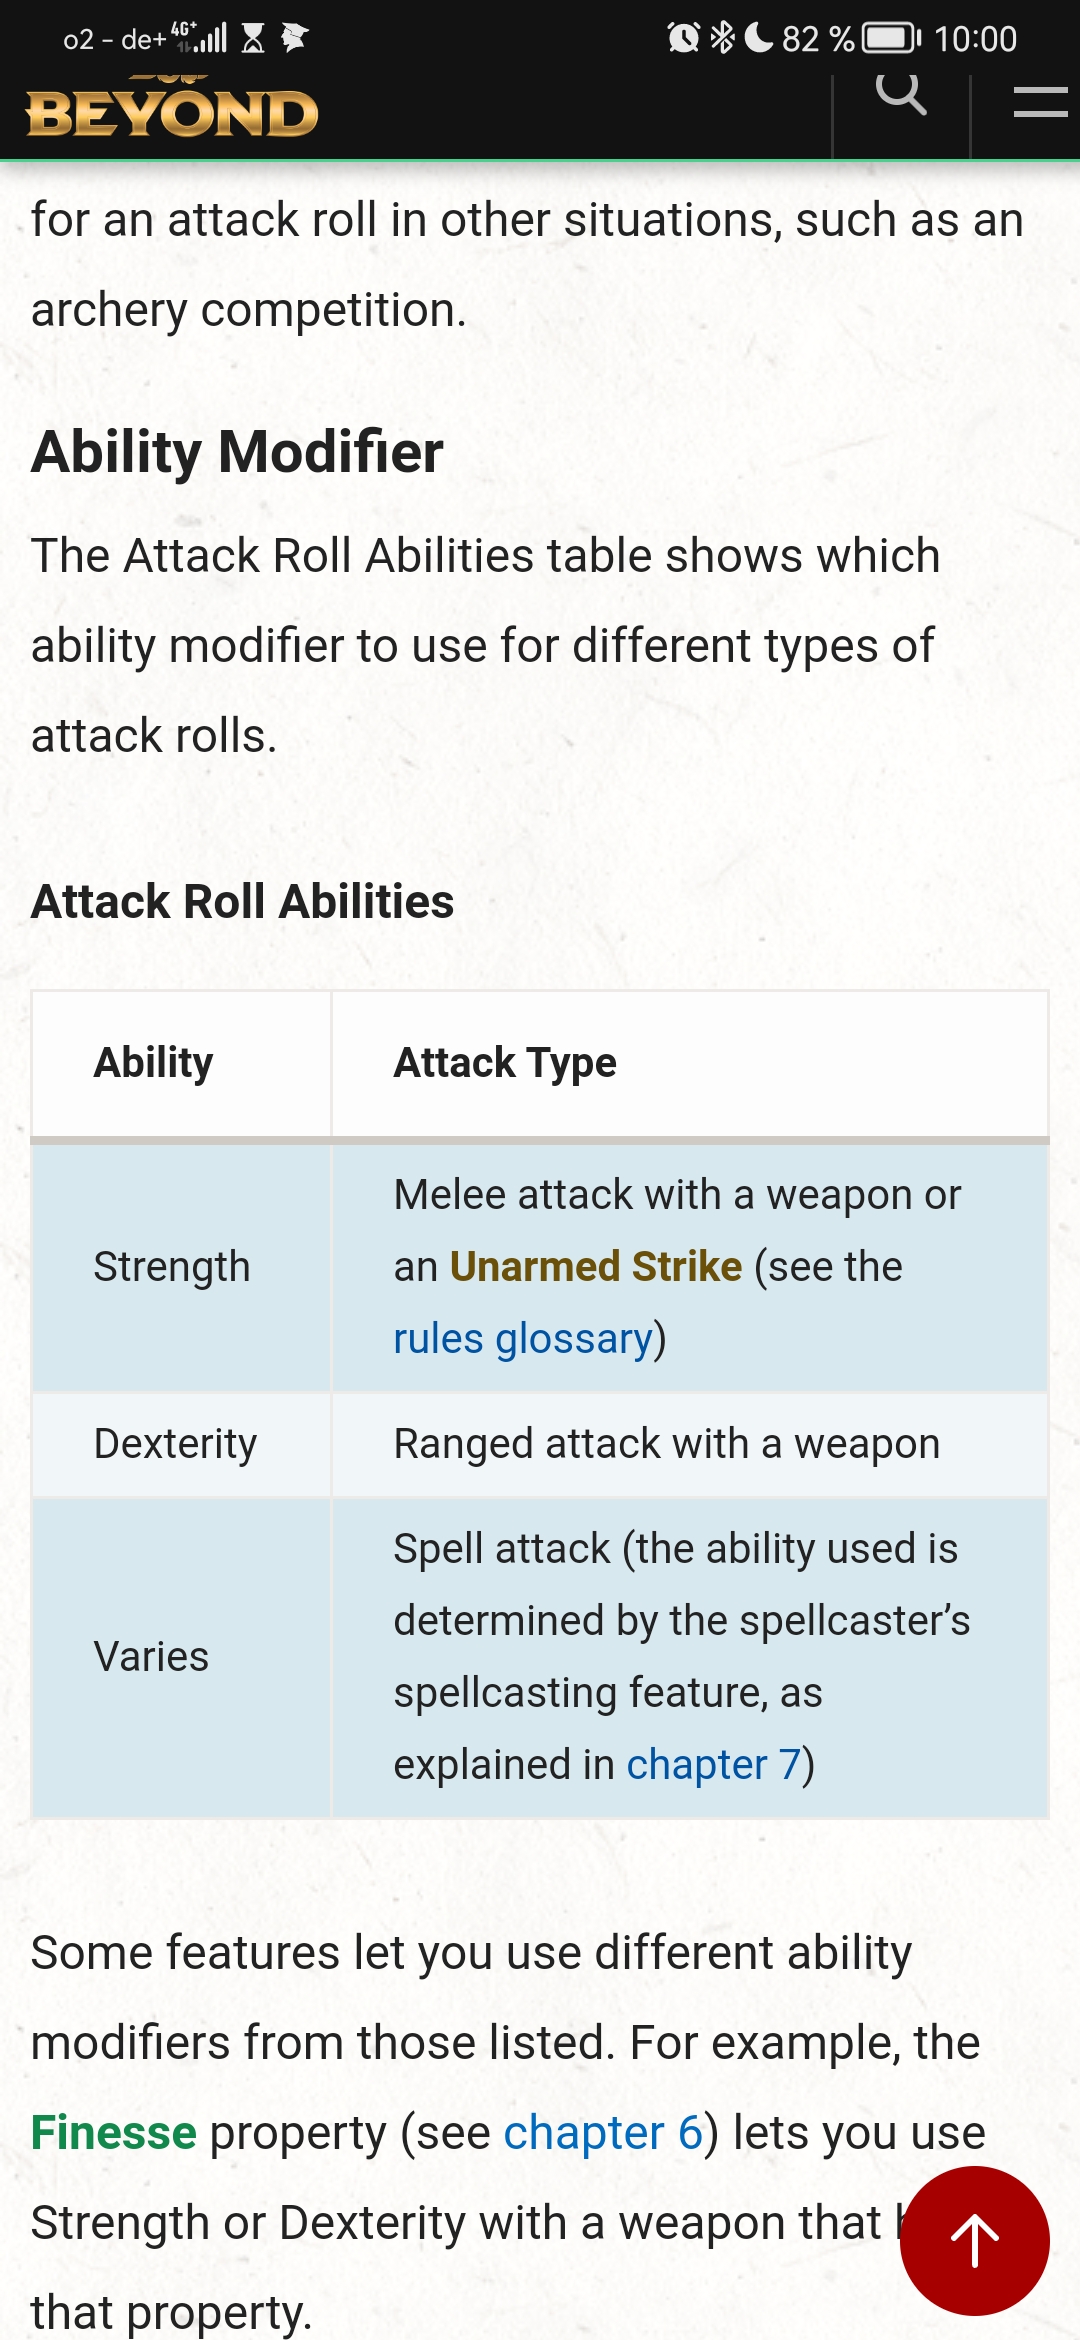1080x2340 pixels.
Task: Open the Finesse property link
Action: point(114,2133)
